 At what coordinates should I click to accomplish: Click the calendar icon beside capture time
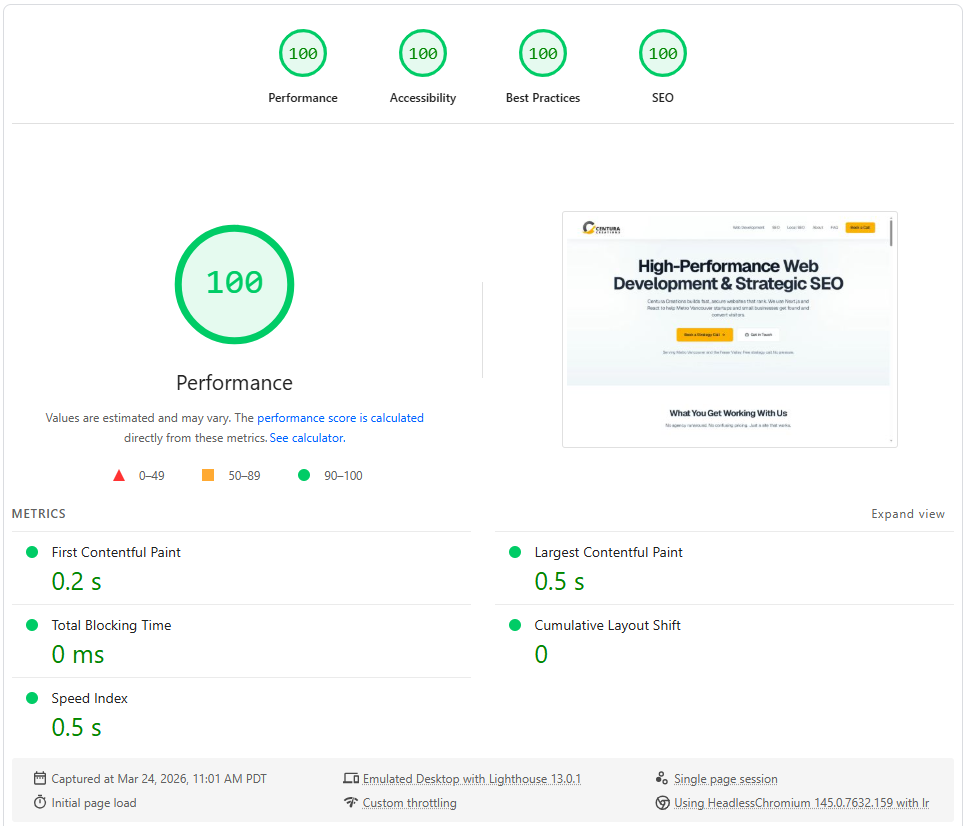click(x=40, y=778)
